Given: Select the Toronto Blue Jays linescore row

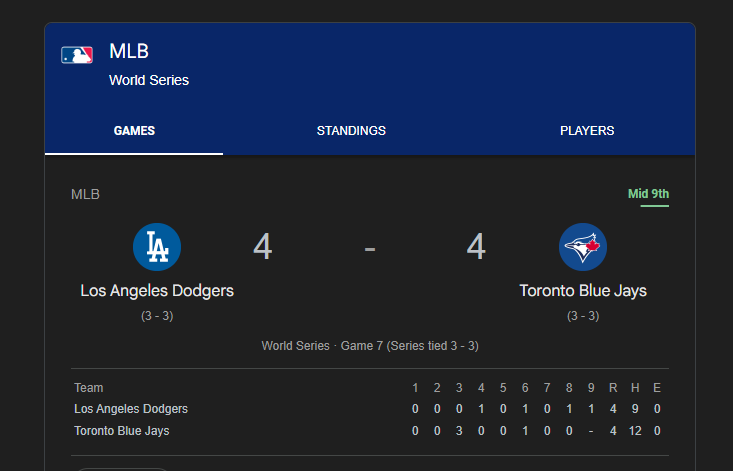Looking at the screenshot, I should point(122,431).
